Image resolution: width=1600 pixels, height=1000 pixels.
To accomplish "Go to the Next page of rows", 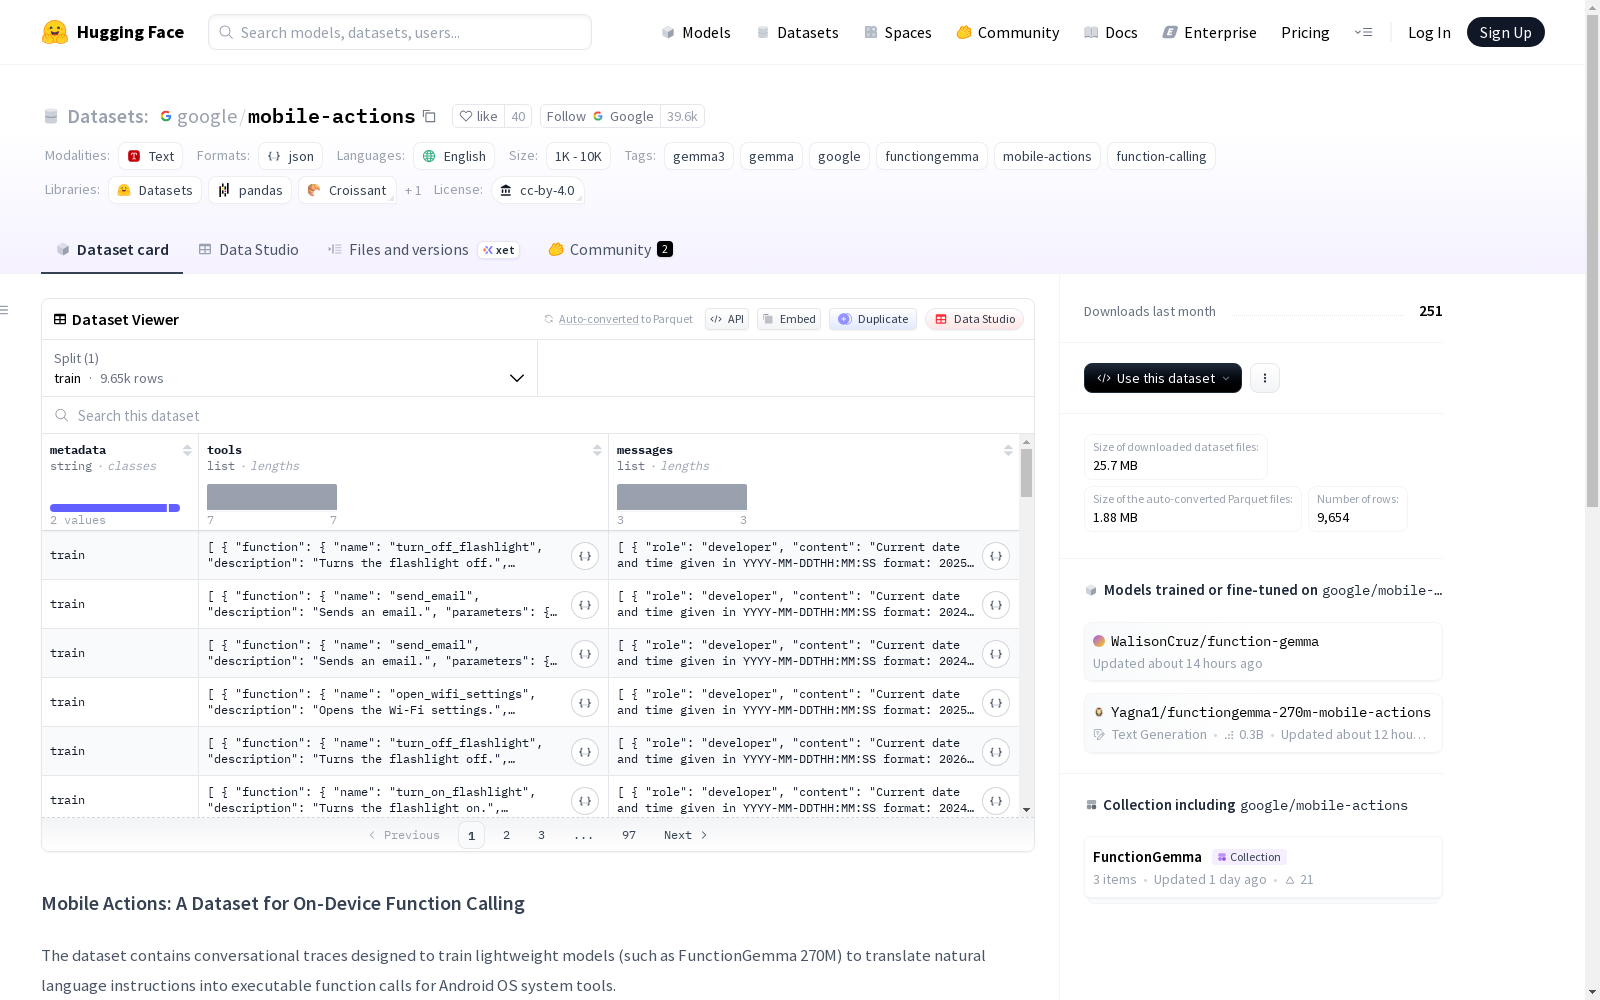I will click(686, 835).
